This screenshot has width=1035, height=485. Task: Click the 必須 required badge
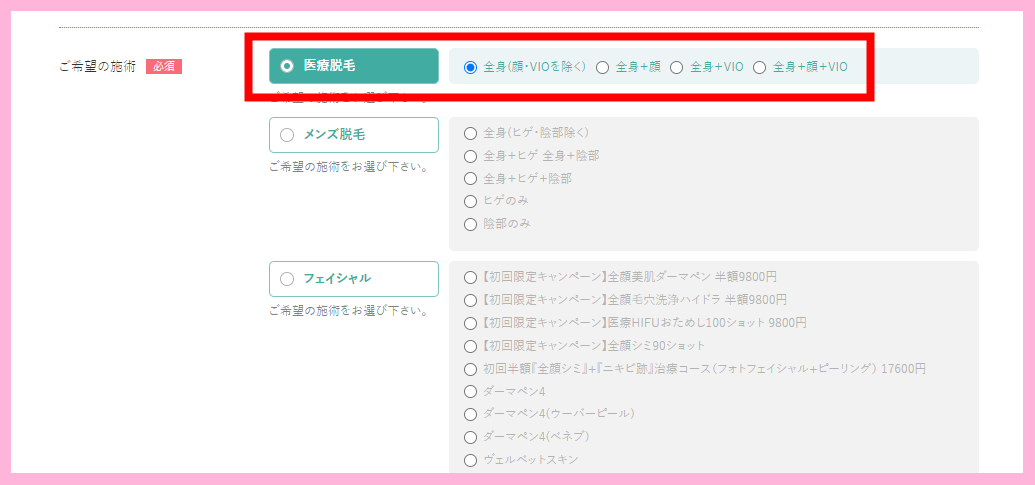(x=164, y=67)
